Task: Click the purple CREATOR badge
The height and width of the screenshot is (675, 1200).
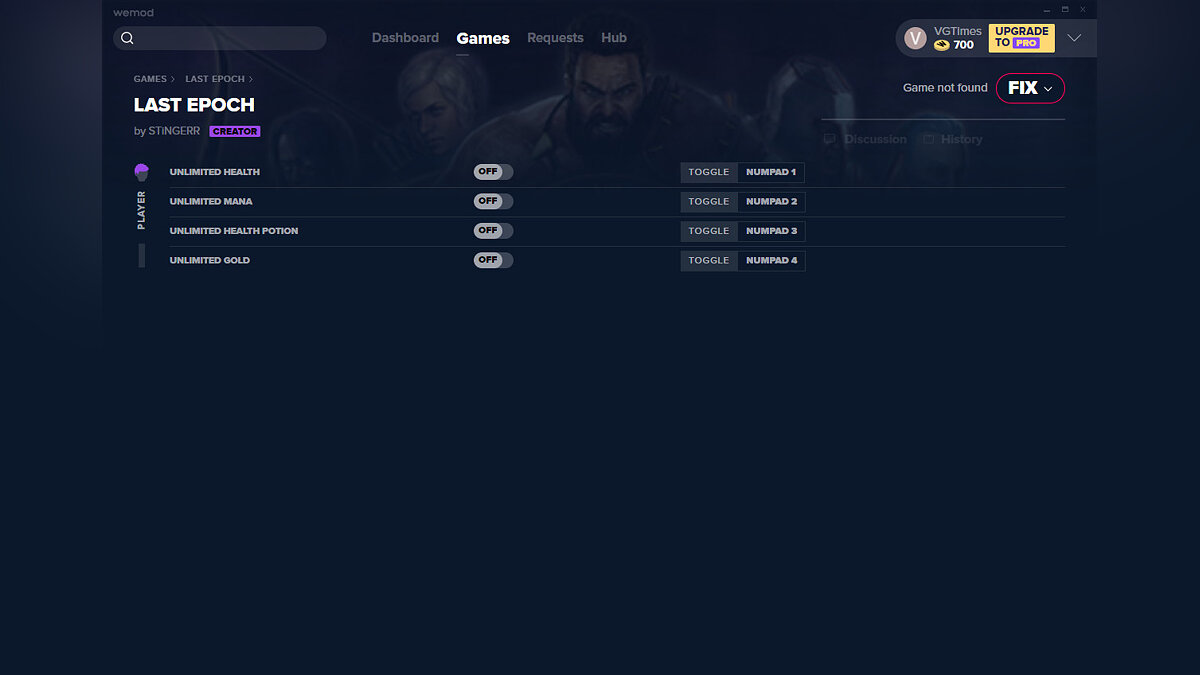Action: pos(235,132)
